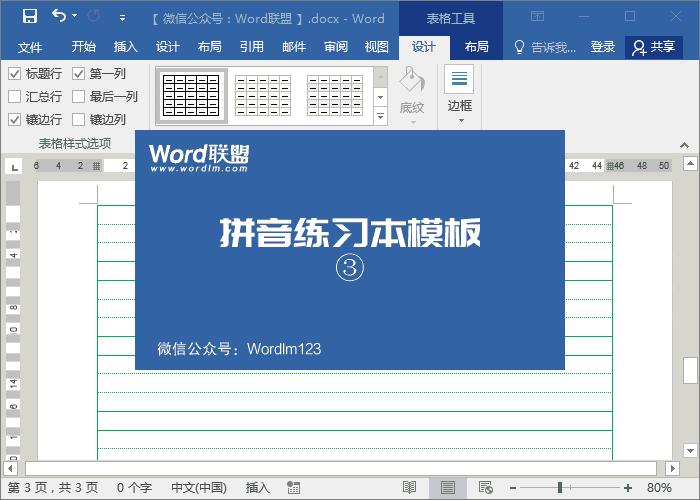Click the Save icon in quick access toolbar
This screenshot has width=700, height=500.
[x=30, y=16]
